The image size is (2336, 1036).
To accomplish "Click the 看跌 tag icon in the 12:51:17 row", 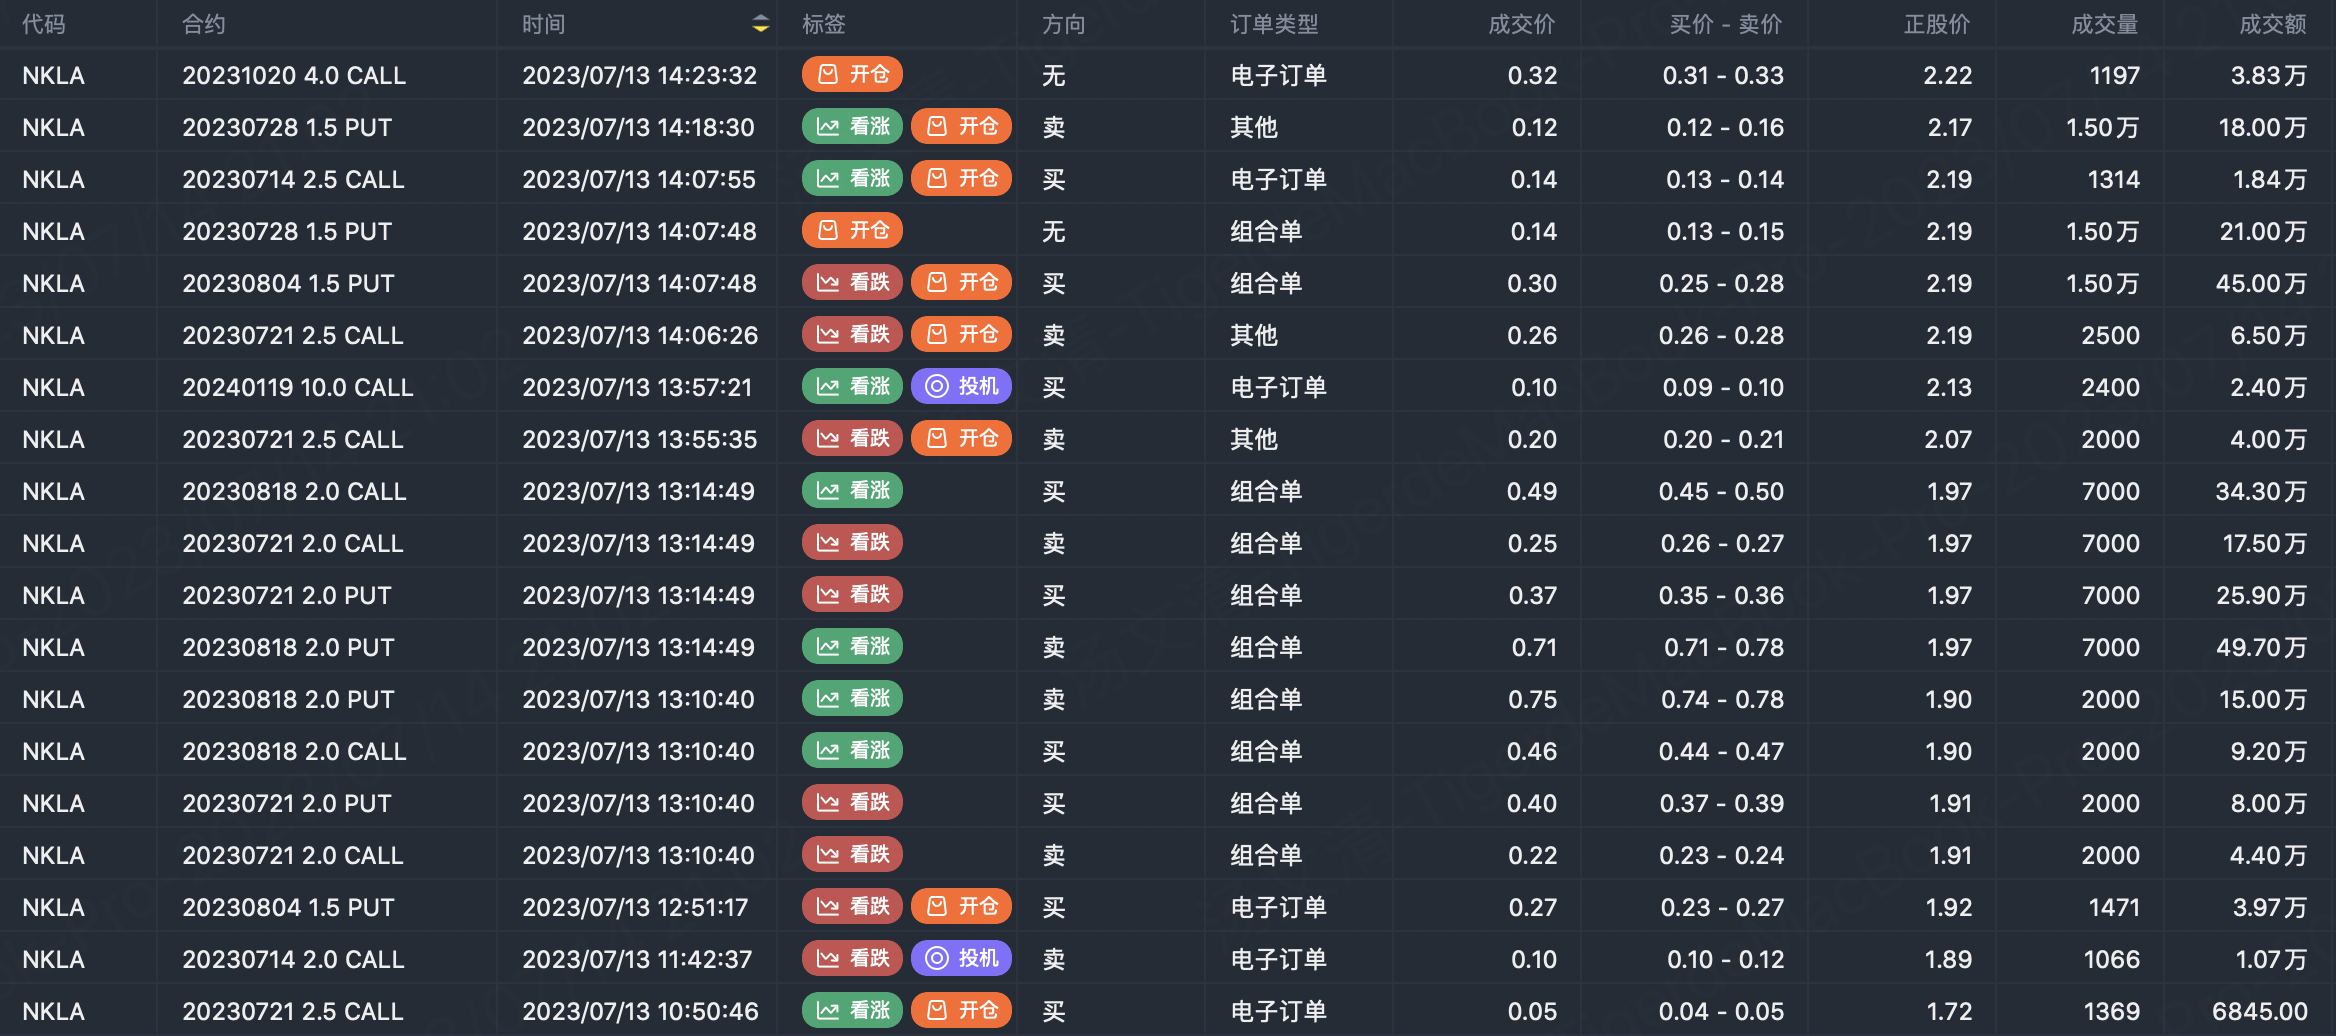I will click(828, 907).
